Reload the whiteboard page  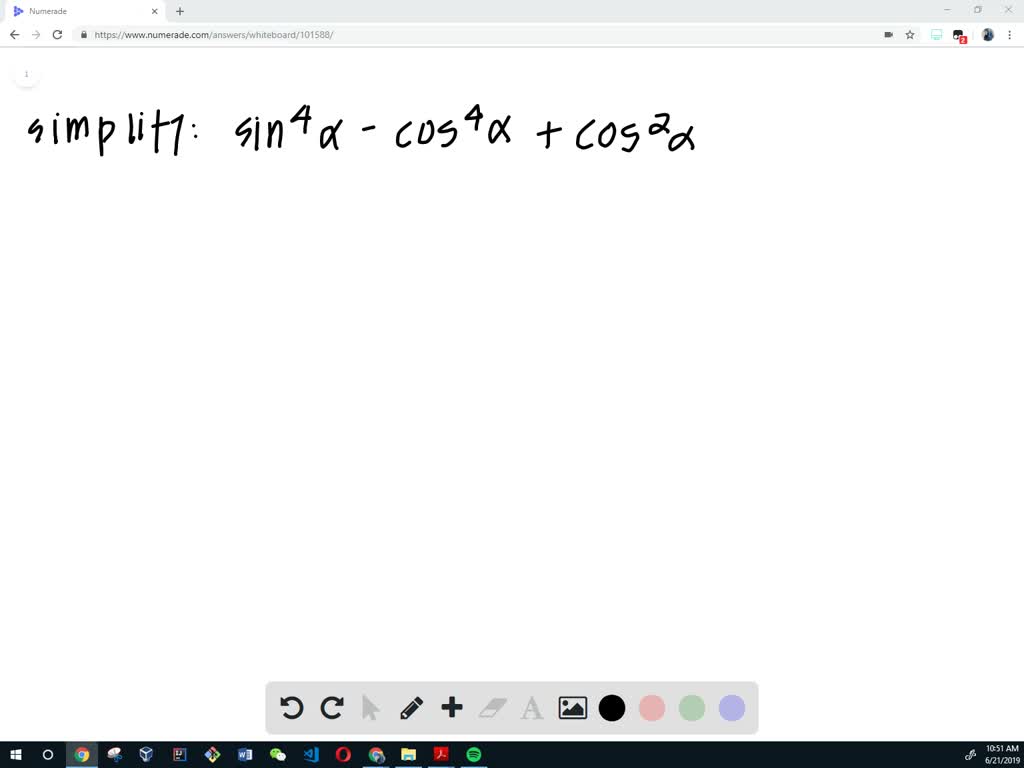(57, 34)
